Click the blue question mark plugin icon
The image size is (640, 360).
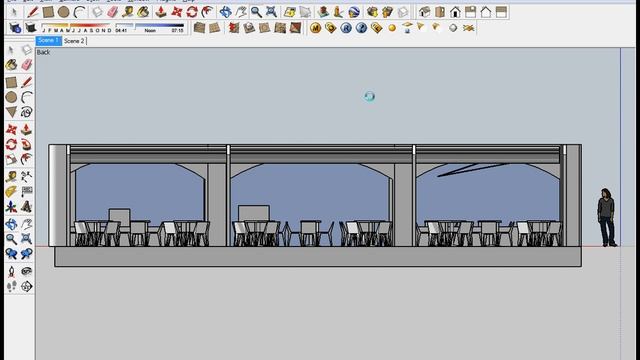pos(361,28)
